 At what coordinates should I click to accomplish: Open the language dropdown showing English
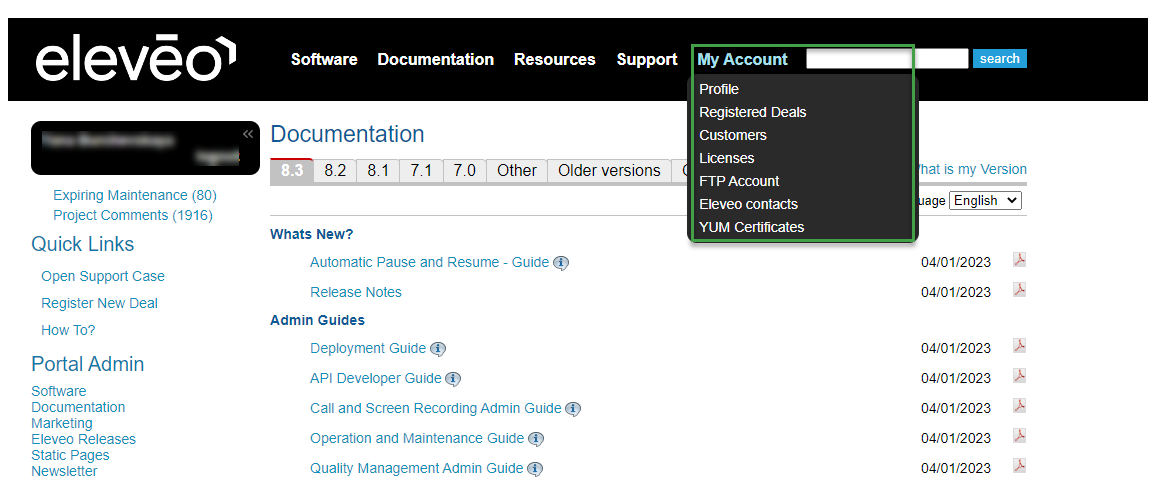point(985,200)
